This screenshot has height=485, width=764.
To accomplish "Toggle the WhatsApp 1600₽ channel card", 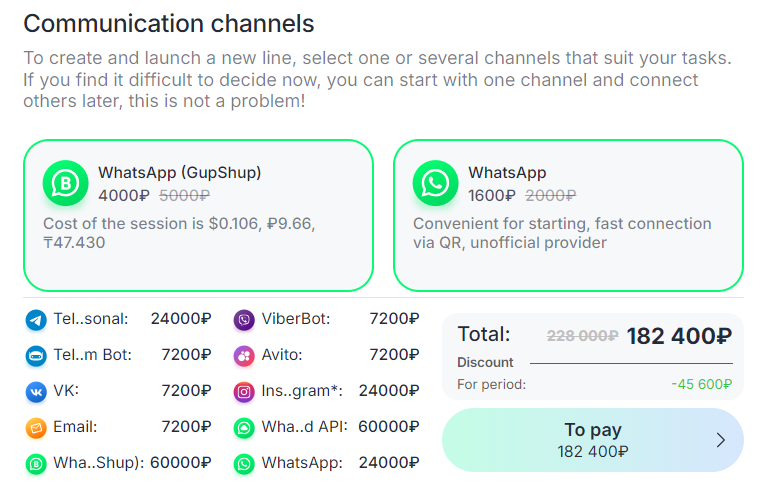I will click(x=568, y=215).
